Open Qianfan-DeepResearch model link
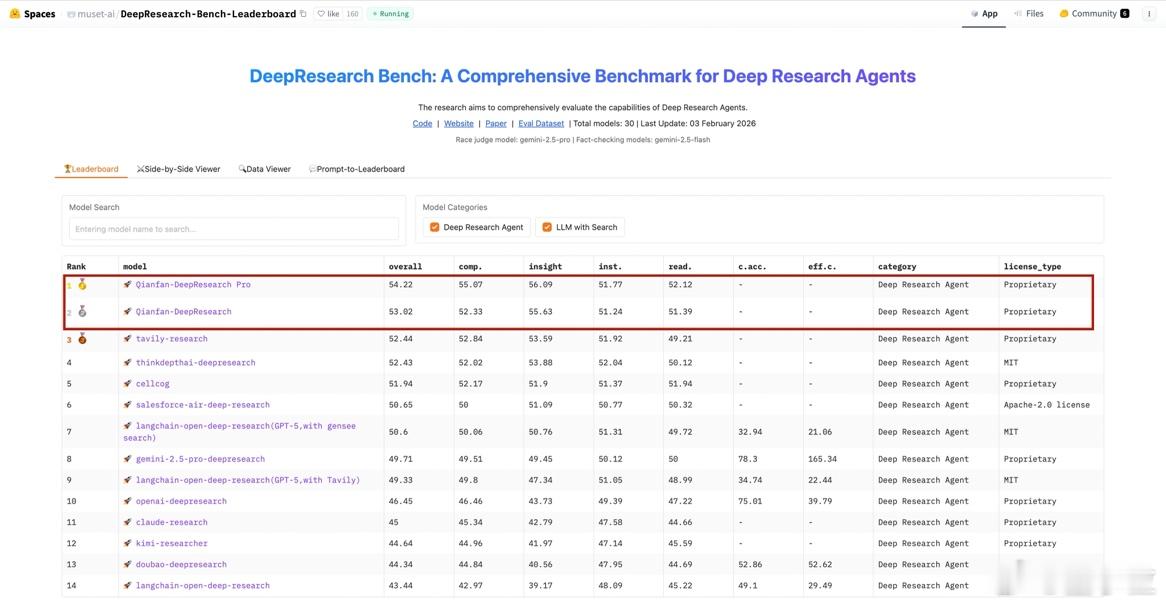1166x607 pixels. (183, 312)
